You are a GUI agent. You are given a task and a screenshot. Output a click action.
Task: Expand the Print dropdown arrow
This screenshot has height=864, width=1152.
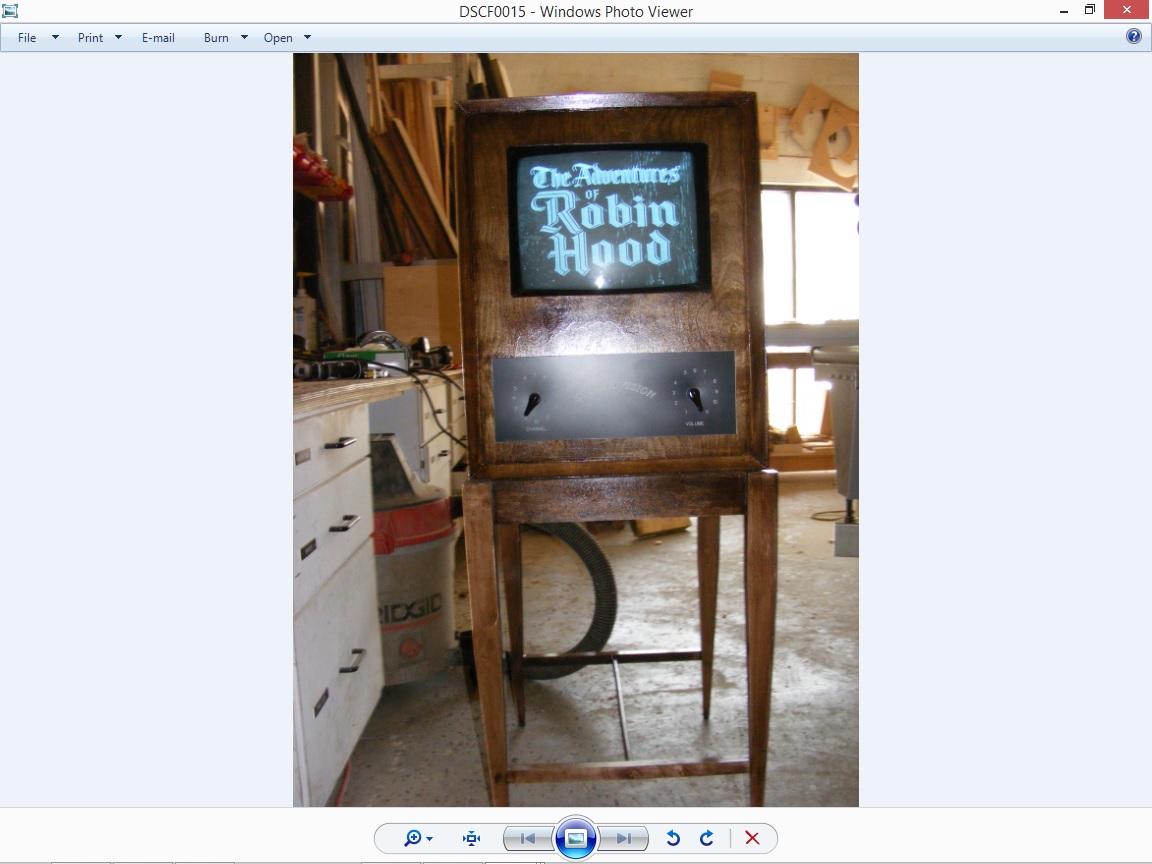click(118, 37)
